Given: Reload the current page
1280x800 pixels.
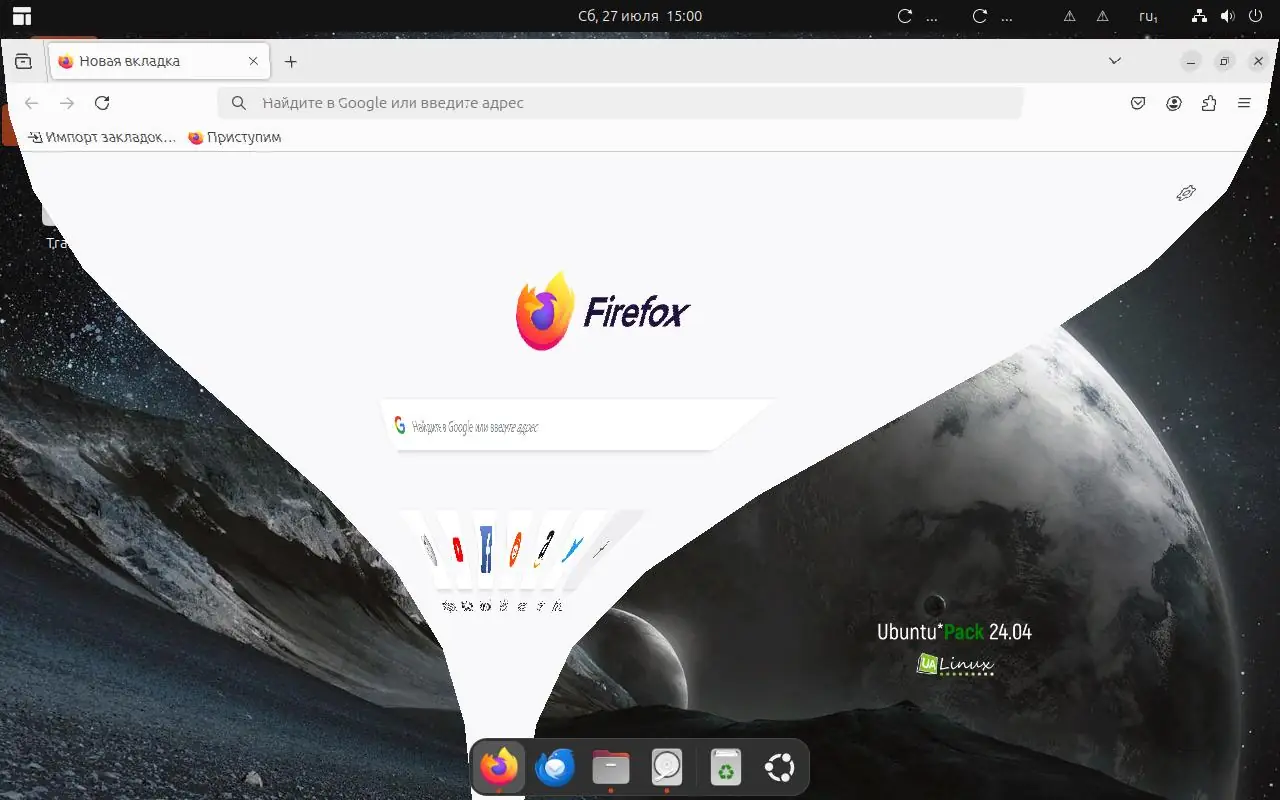Looking at the screenshot, I should [103, 102].
